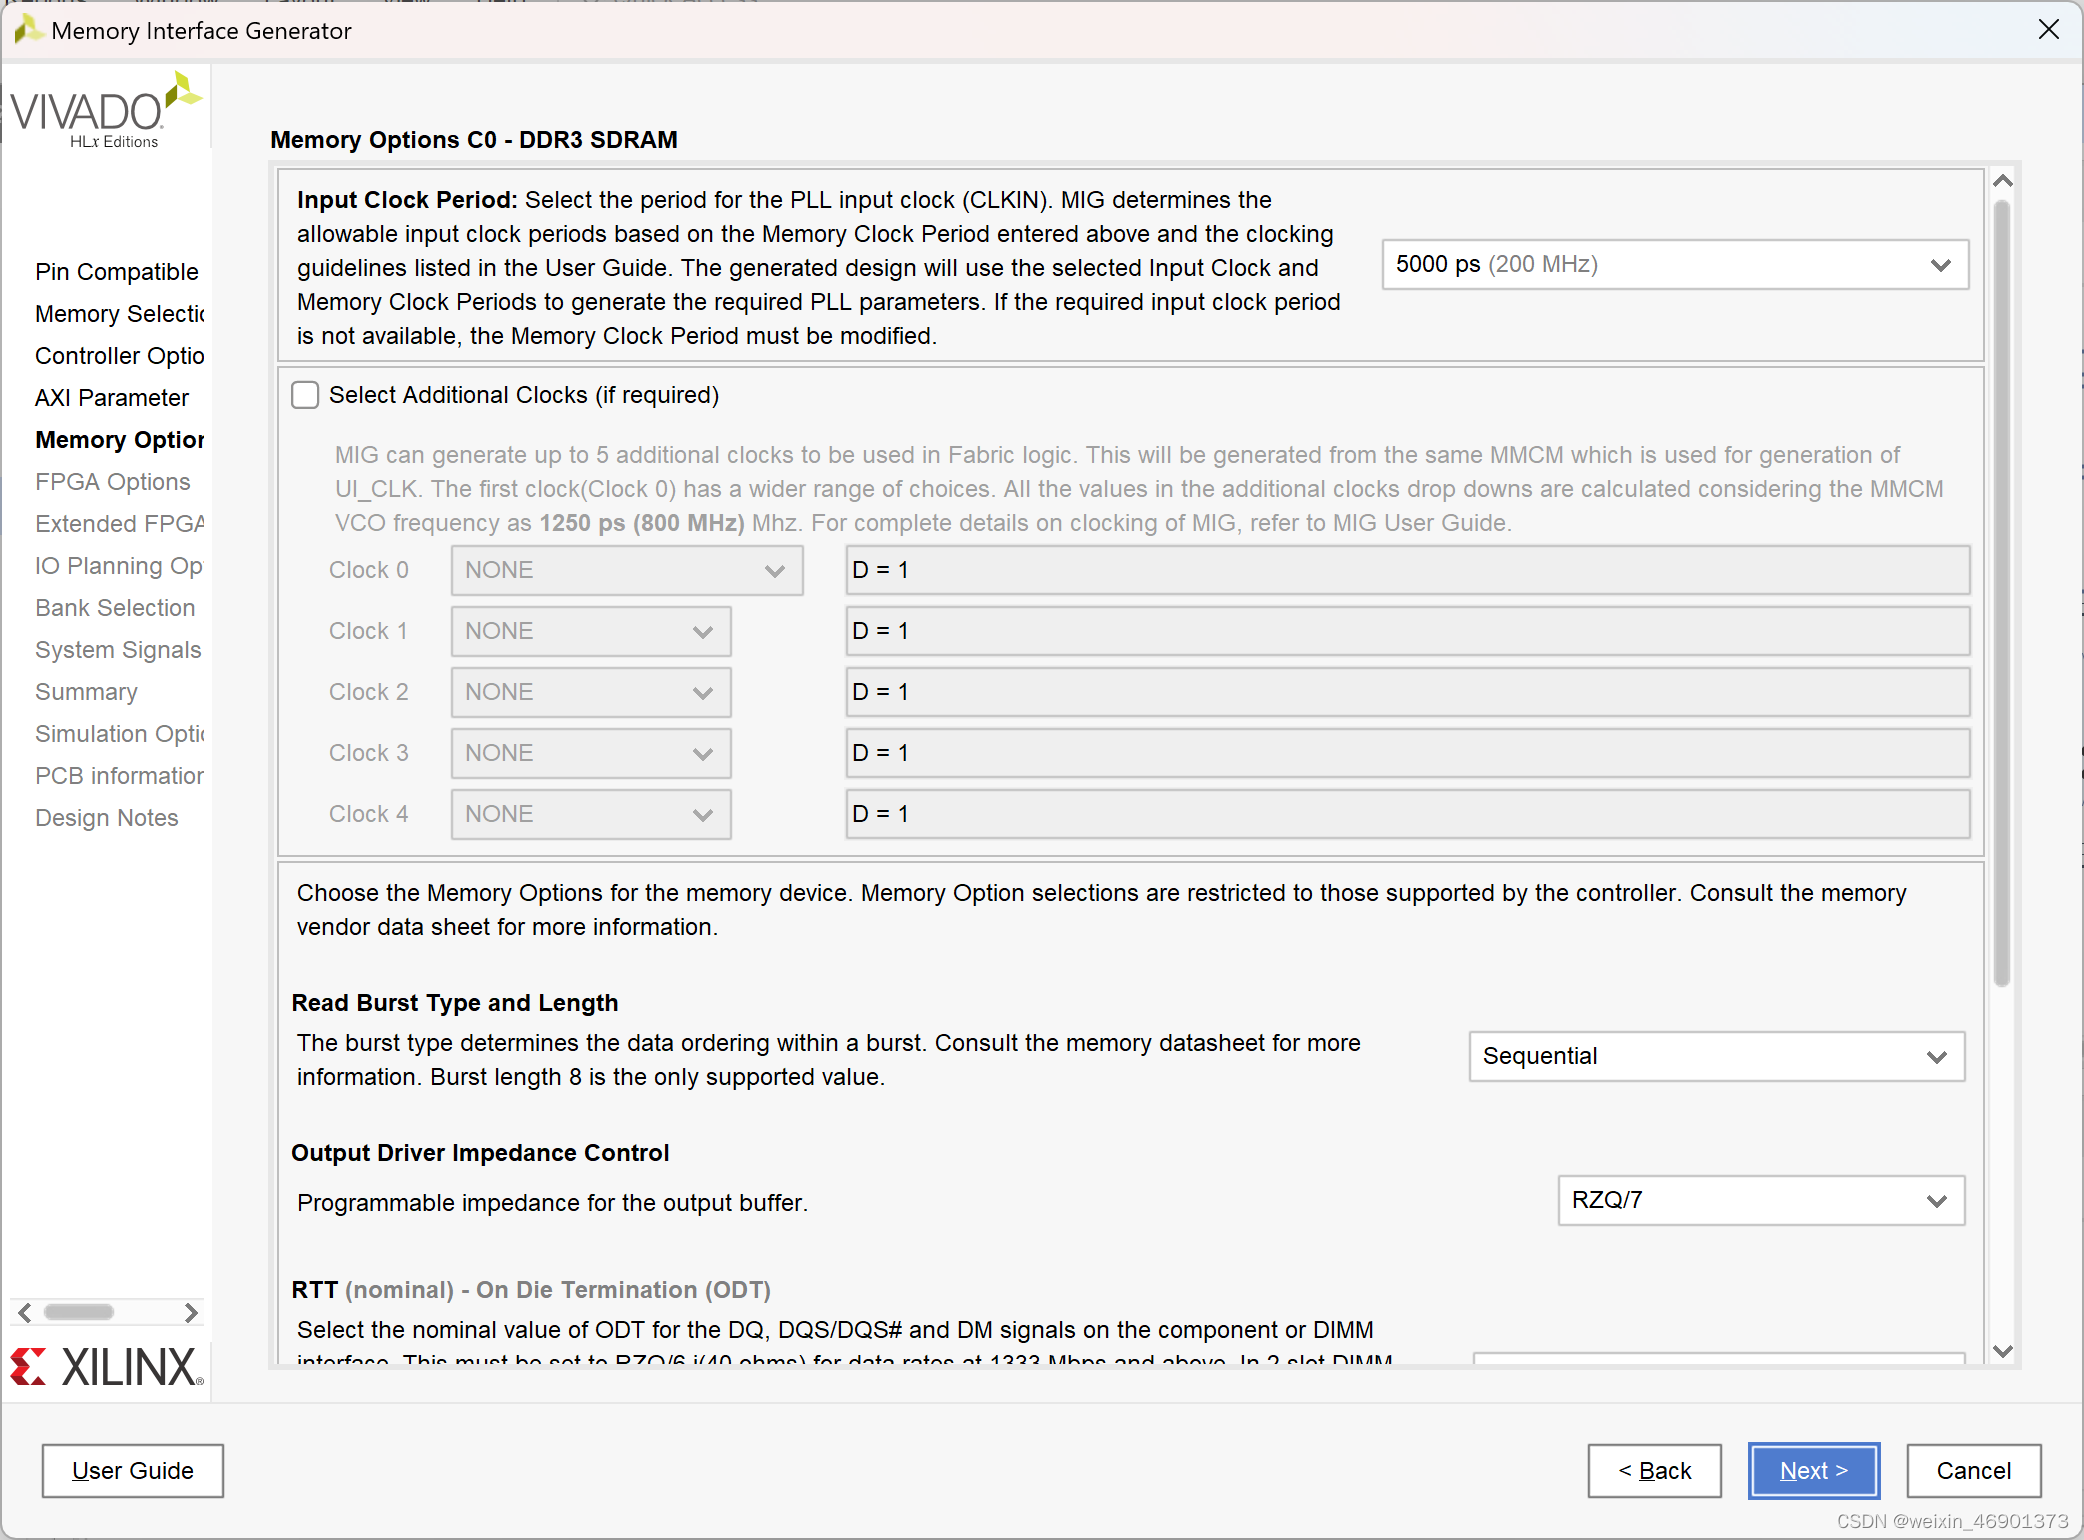This screenshot has width=2084, height=1540.
Task: Select AXI Parameter step in sidebar
Action: coord(112,398)
